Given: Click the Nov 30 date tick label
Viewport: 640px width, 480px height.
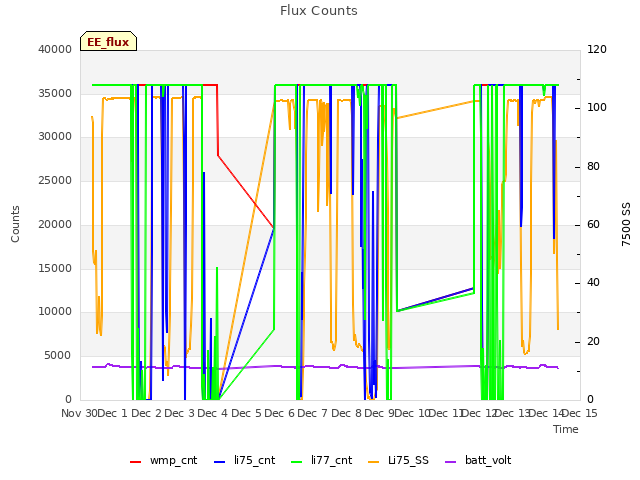Looking at the screenshot, I should point(80,413).
